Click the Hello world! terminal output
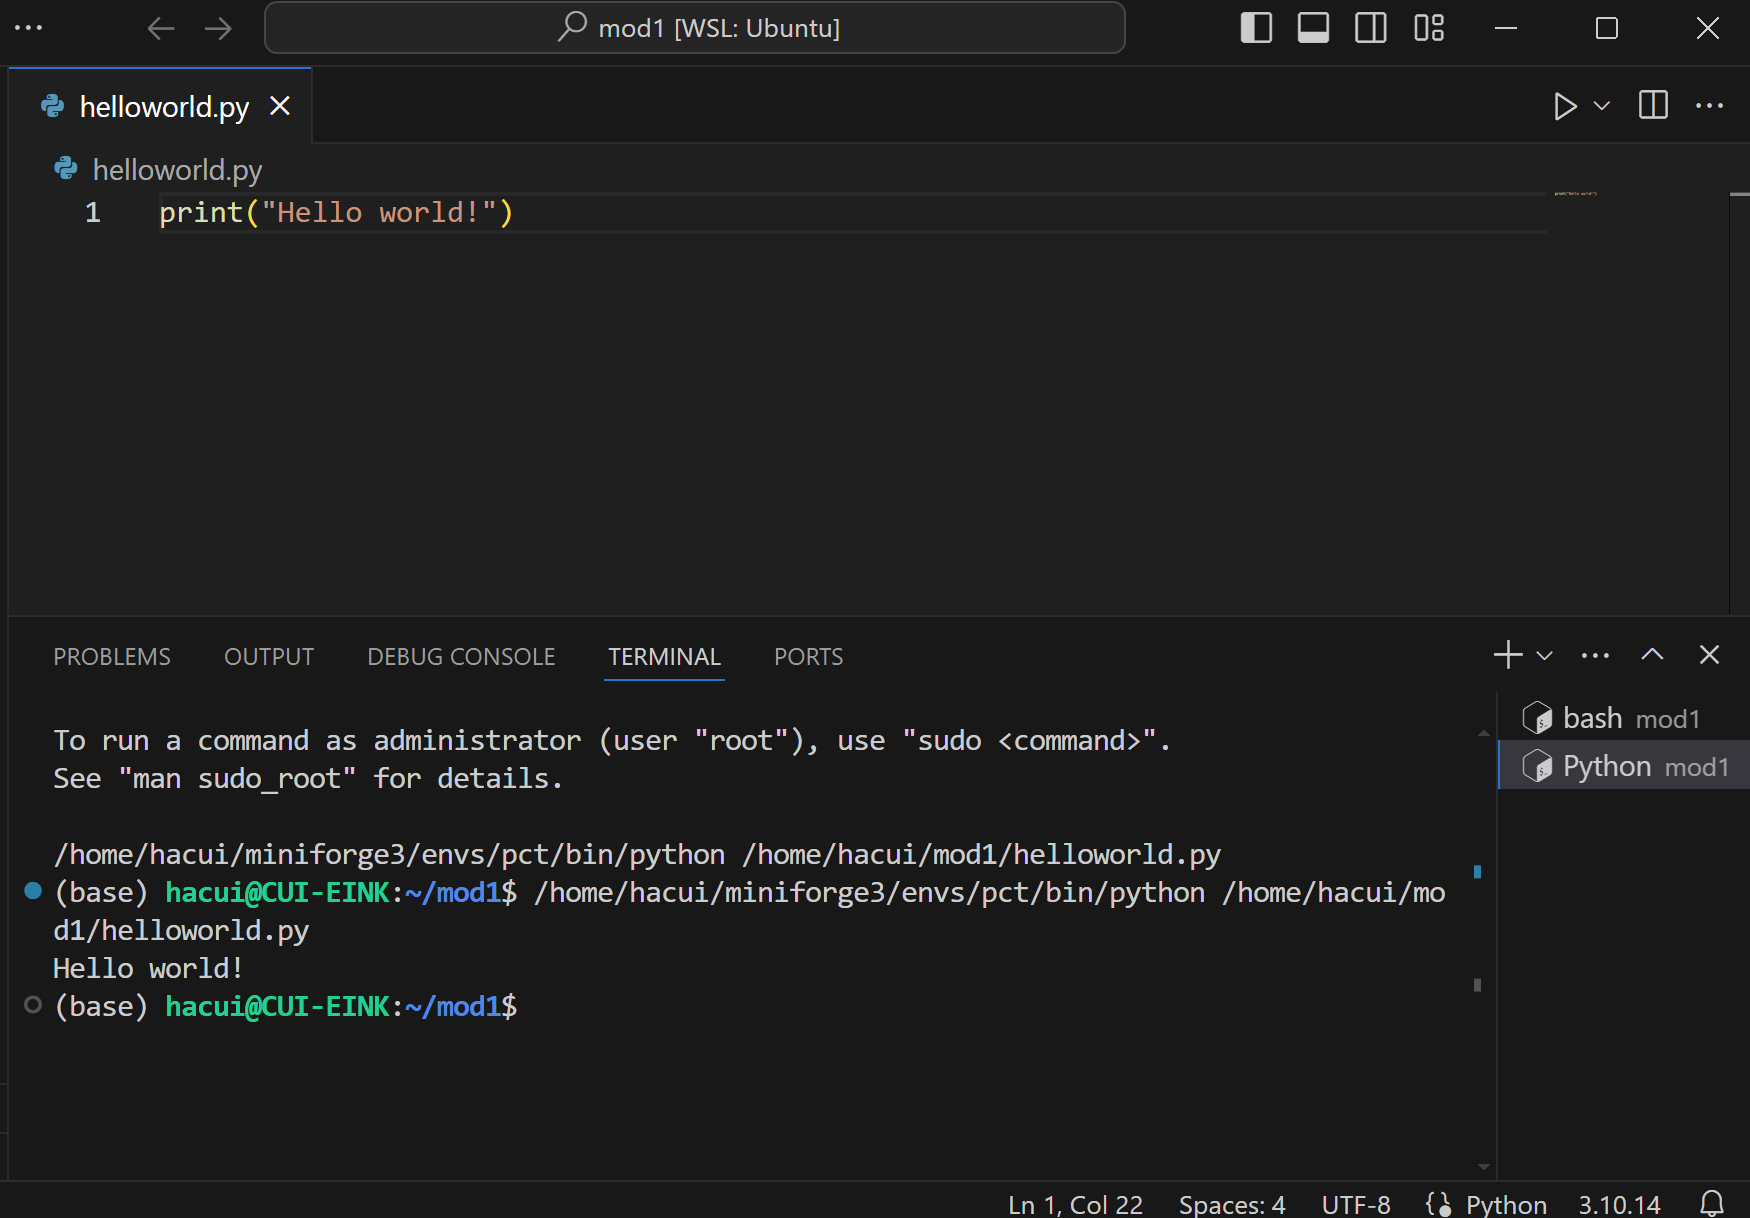 pyautogui.click(x=148, y=968)
